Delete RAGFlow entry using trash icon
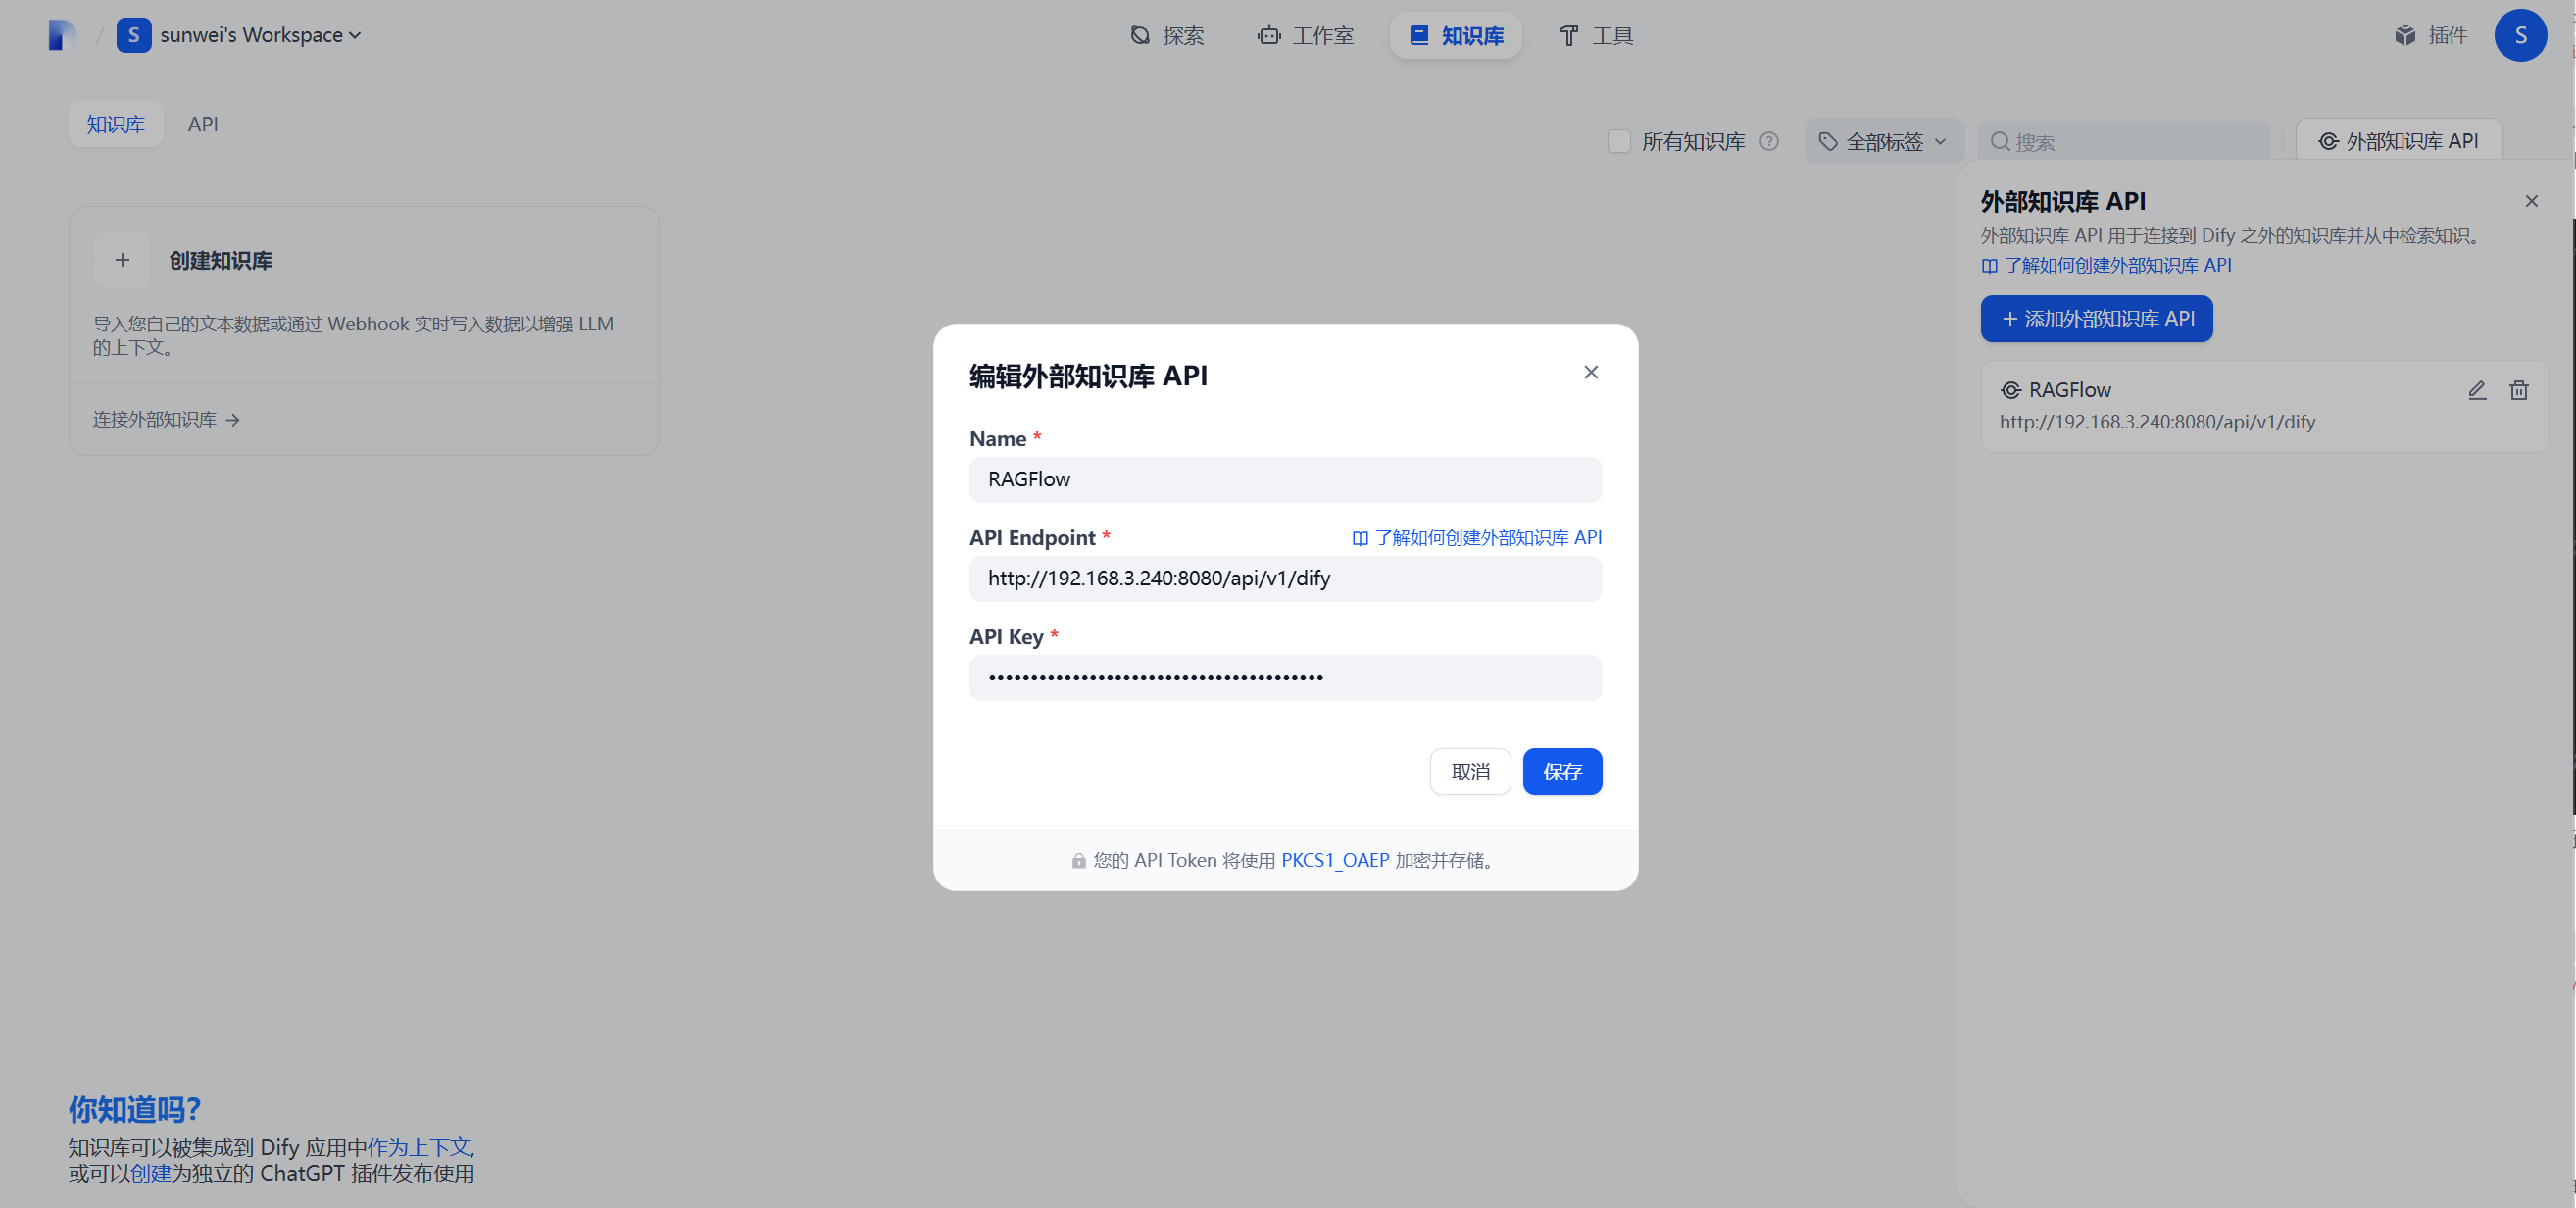The width and height of the screenshot is (2576, 1208). (x=2519, y=390)
